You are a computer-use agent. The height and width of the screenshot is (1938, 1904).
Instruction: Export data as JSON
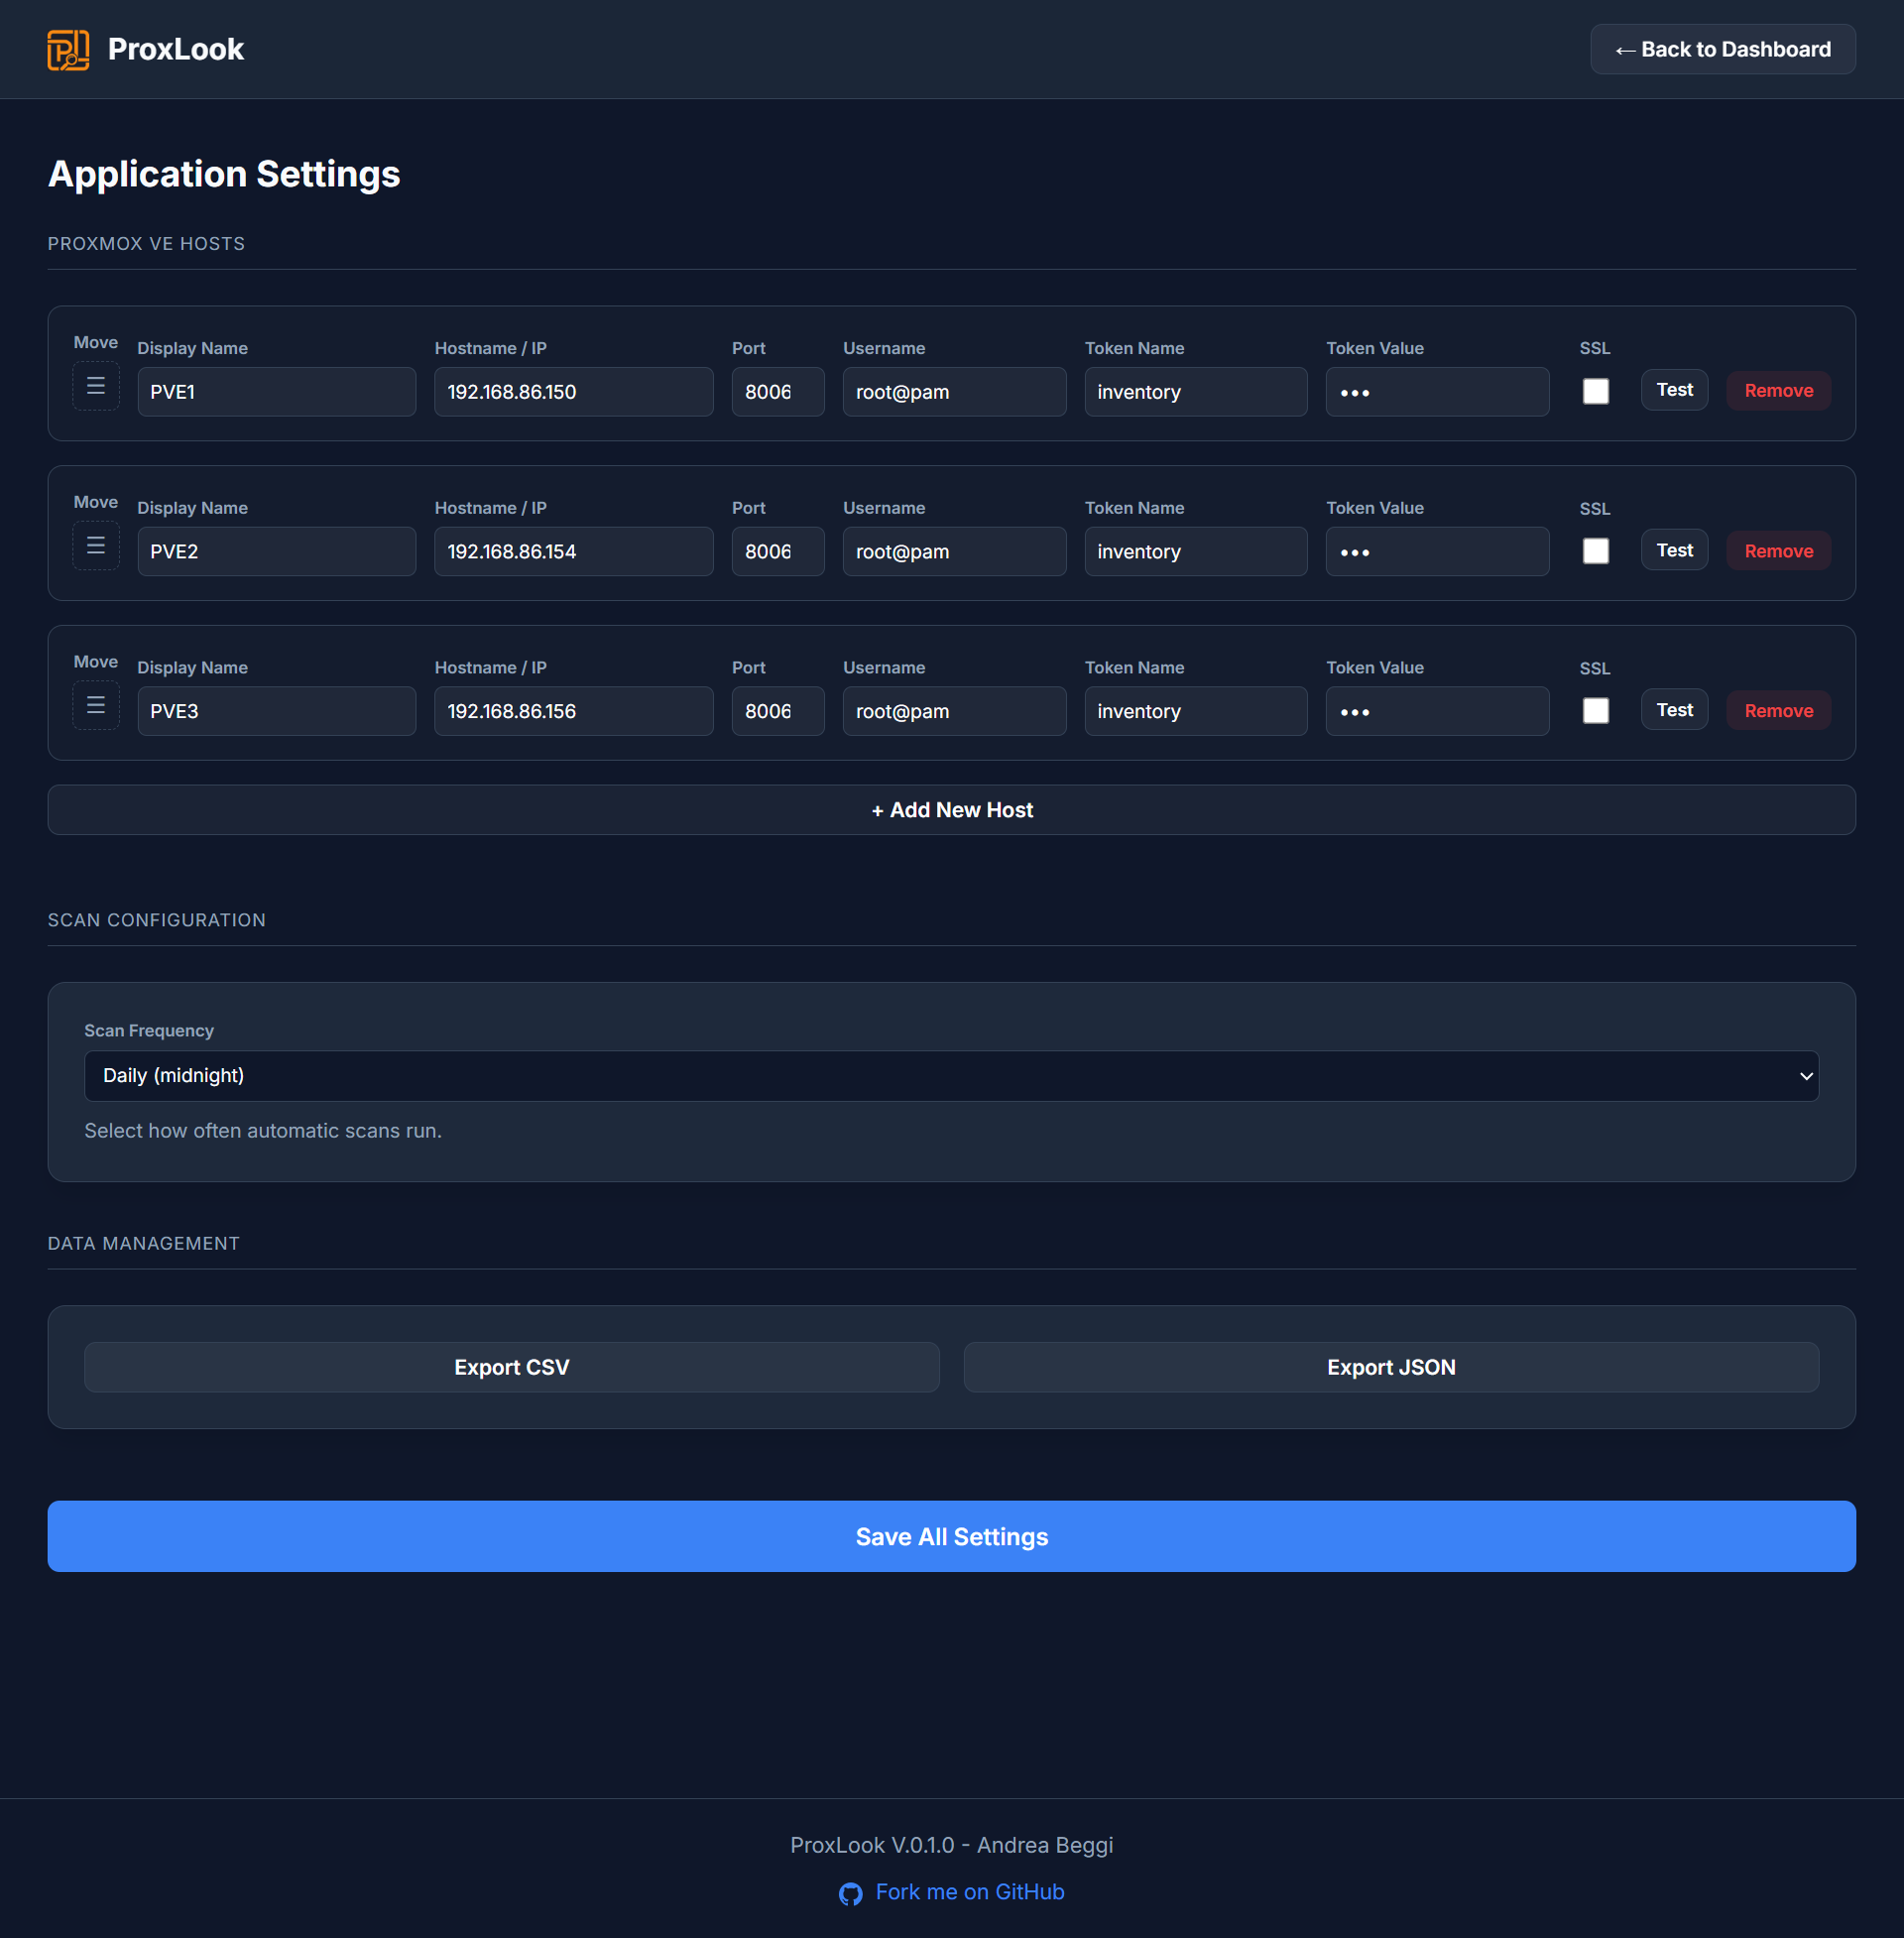tap(1390, 1367)
